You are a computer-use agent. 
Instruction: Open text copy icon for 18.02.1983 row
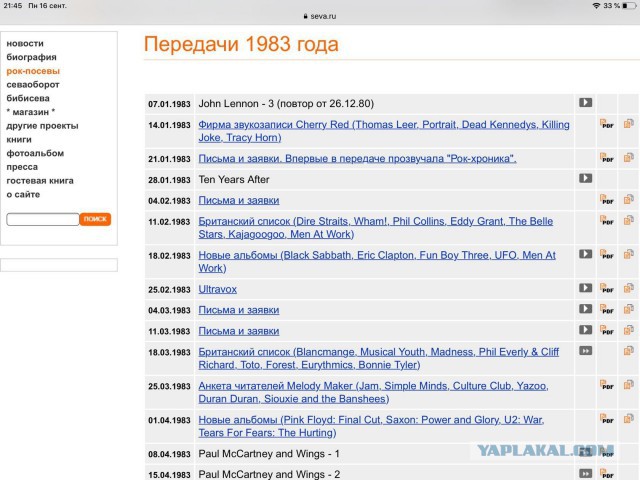click(x=629, y=254)
